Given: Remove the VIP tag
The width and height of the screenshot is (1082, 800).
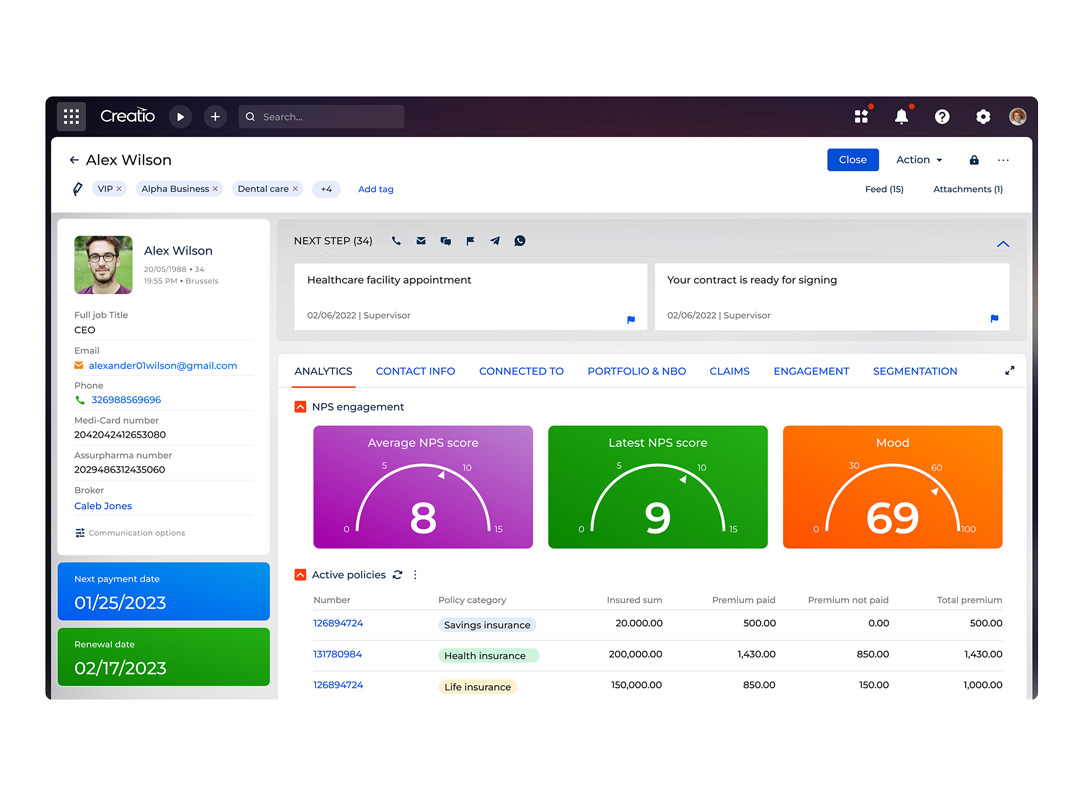Looking at the screenshot, I should [119, 189].
